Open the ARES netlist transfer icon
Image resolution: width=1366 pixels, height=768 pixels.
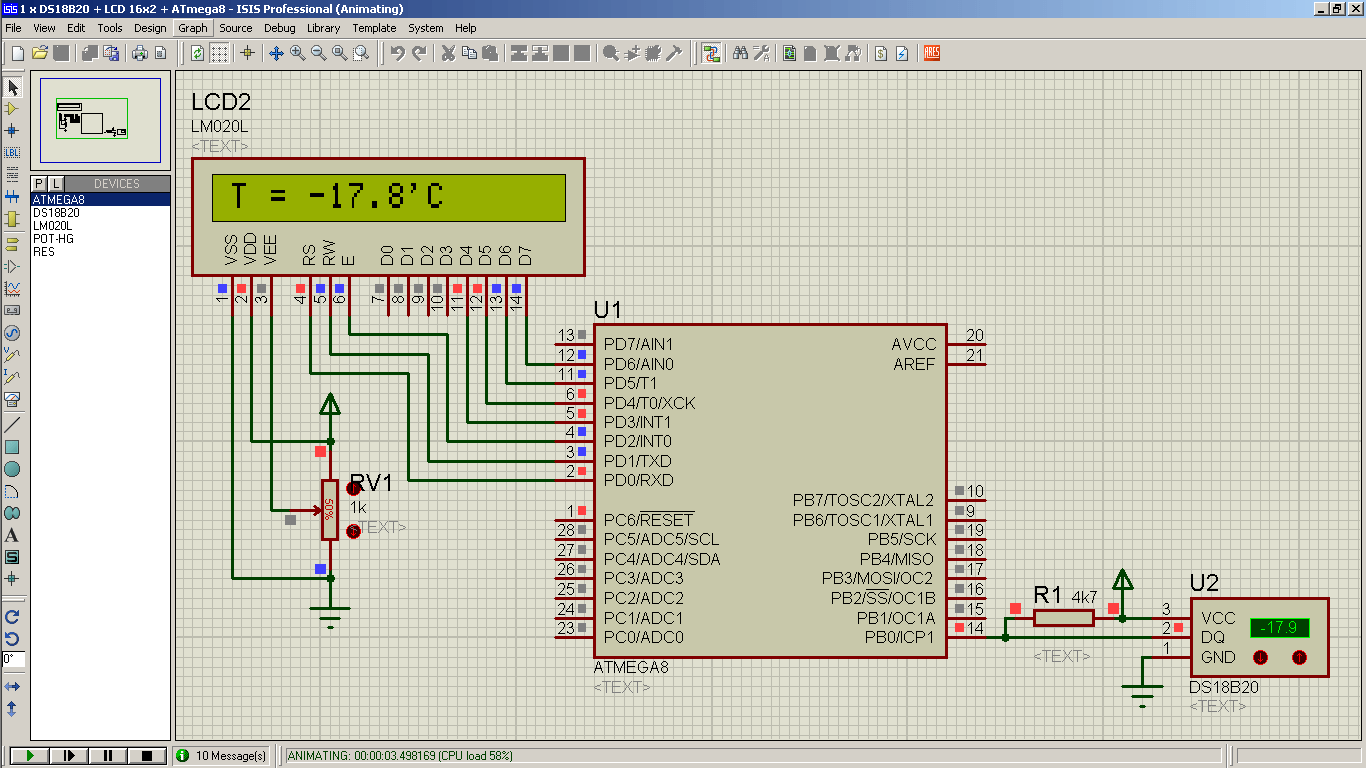(932, 53)
